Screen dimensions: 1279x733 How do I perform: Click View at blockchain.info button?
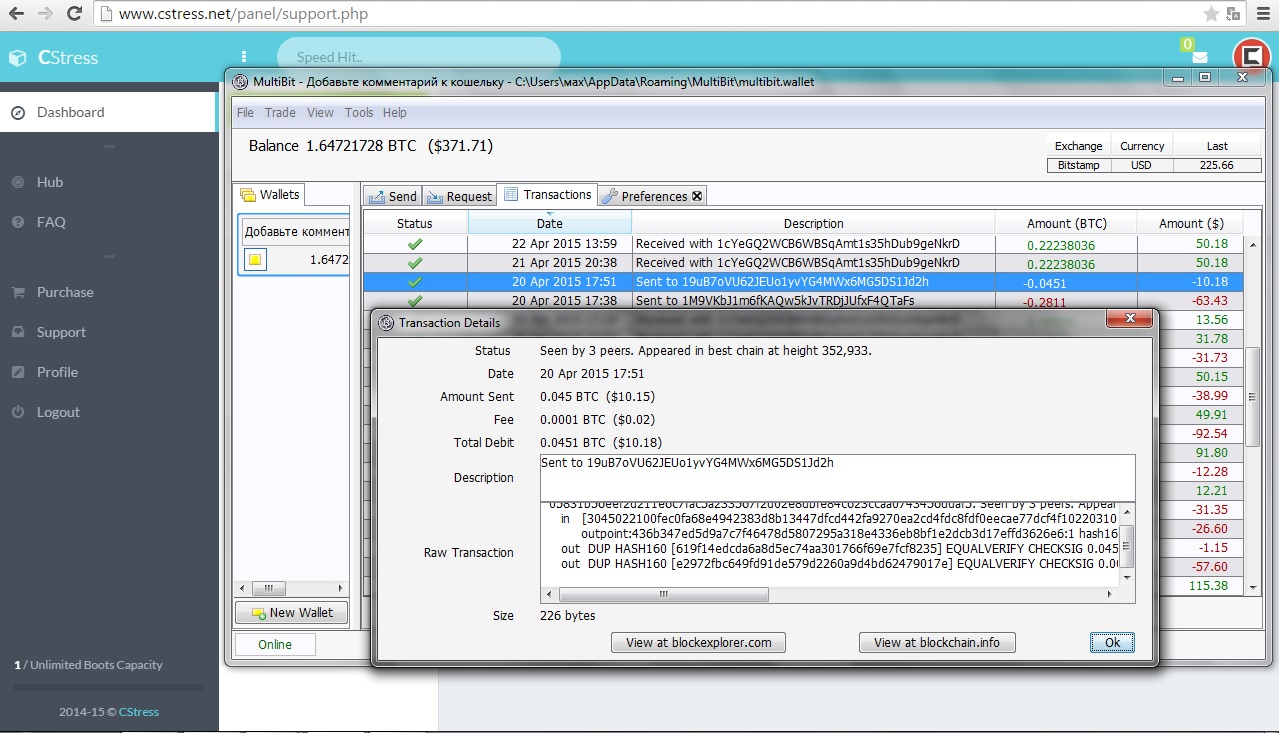coord(937,642)
